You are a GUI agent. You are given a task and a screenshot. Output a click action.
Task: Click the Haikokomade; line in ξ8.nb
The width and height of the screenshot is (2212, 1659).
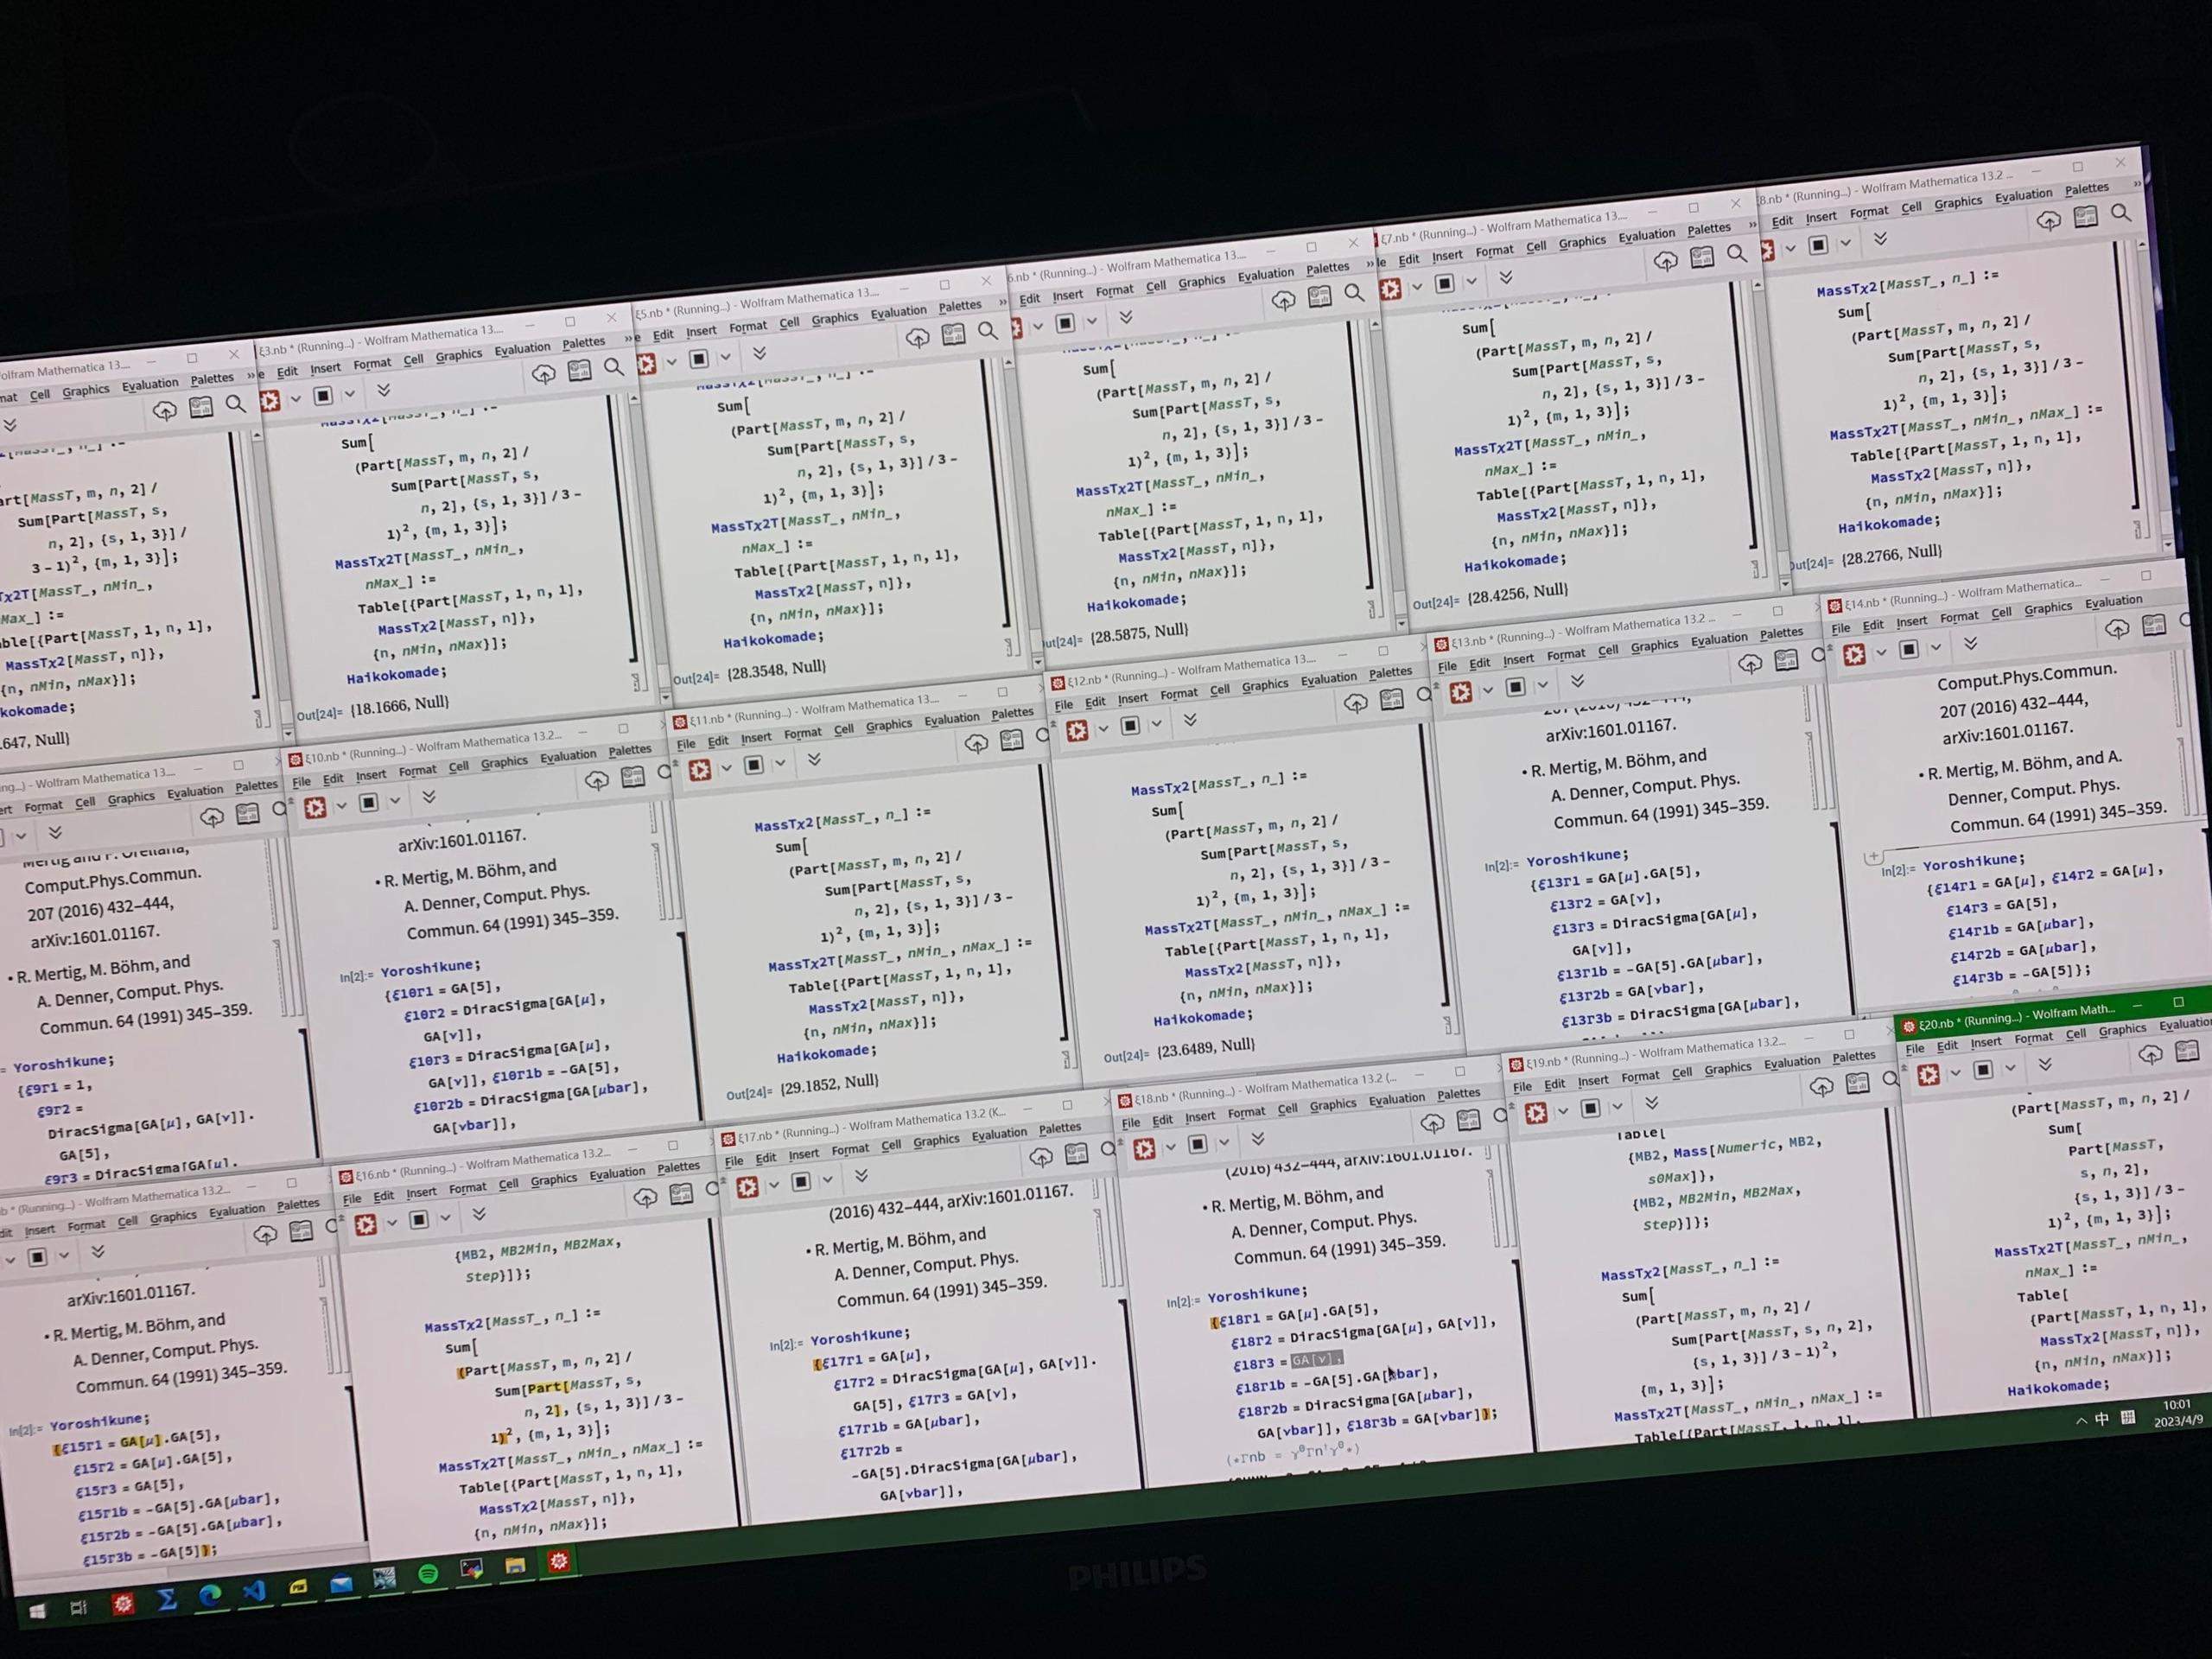[x=1889, y=523]
